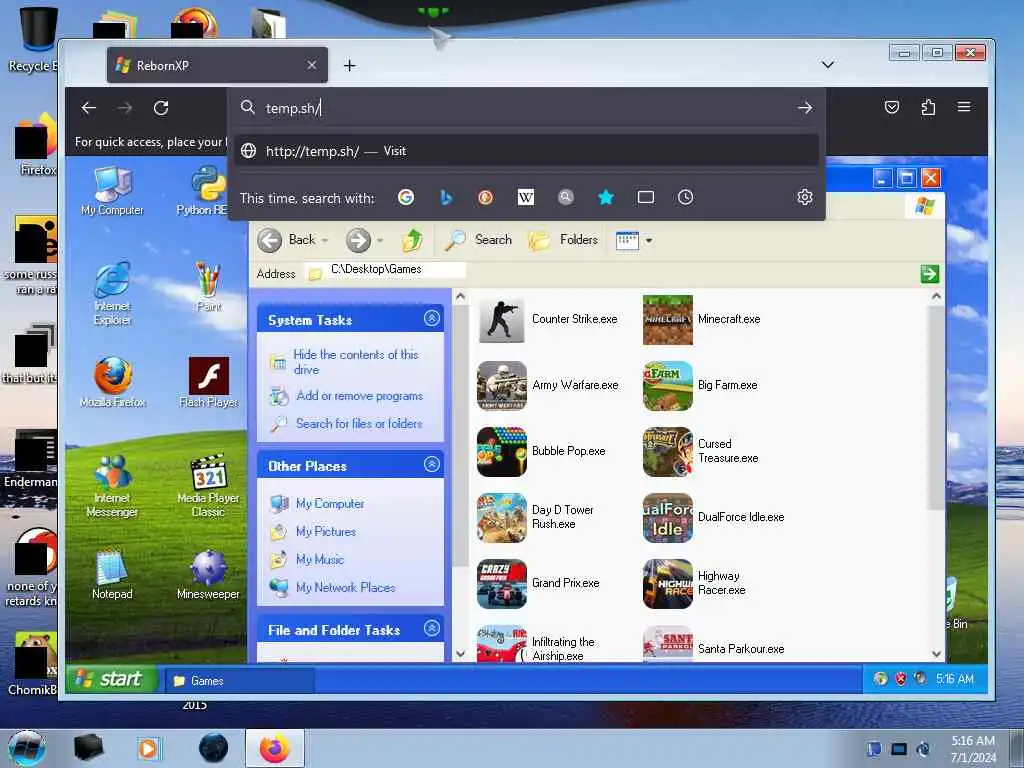Screen dimensions: 1024x768
Task: Open Back button history dropdown arrow
Action: pos(325,240)
